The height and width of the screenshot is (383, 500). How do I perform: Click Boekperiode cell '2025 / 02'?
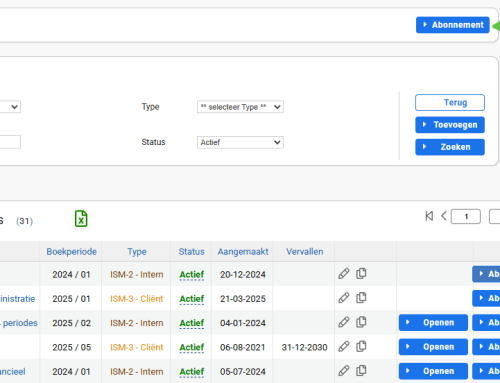(x=71, y=323)
